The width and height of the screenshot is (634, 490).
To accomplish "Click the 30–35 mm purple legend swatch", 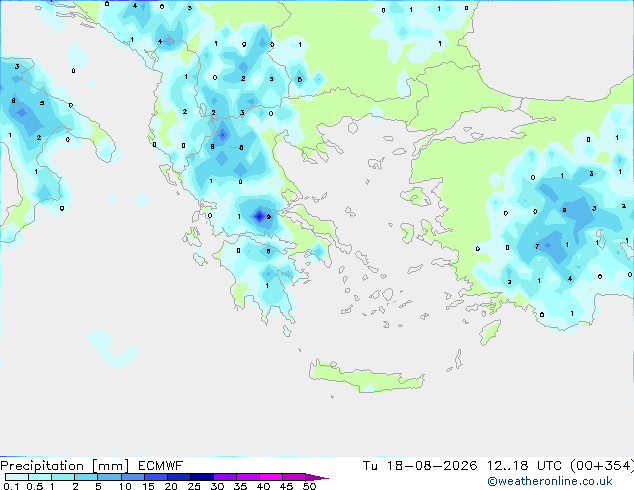I will click(225, 477).
